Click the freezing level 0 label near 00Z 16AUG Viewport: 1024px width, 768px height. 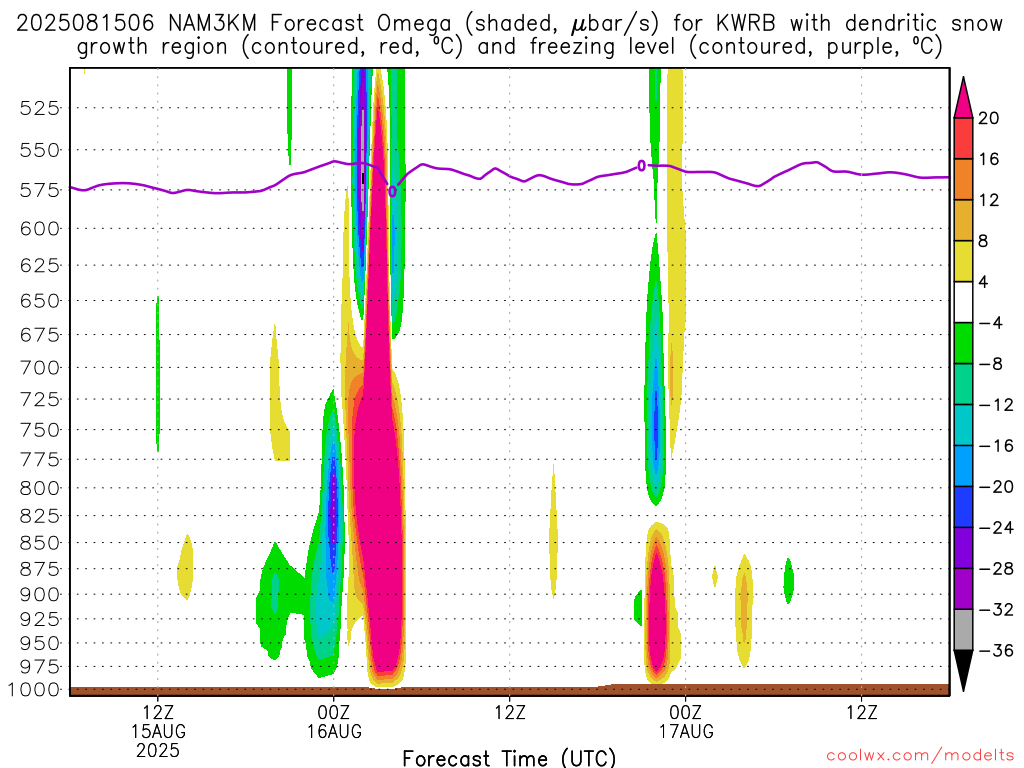tap(392, 191)
